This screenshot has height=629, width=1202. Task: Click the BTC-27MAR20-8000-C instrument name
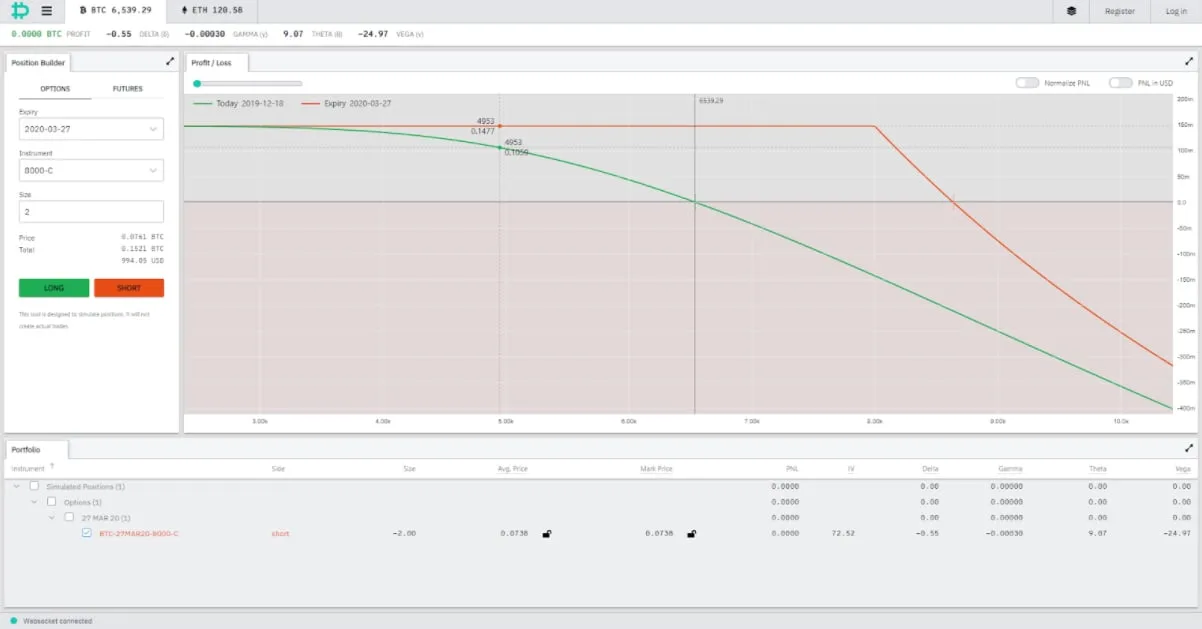click(x=139, y=534)
